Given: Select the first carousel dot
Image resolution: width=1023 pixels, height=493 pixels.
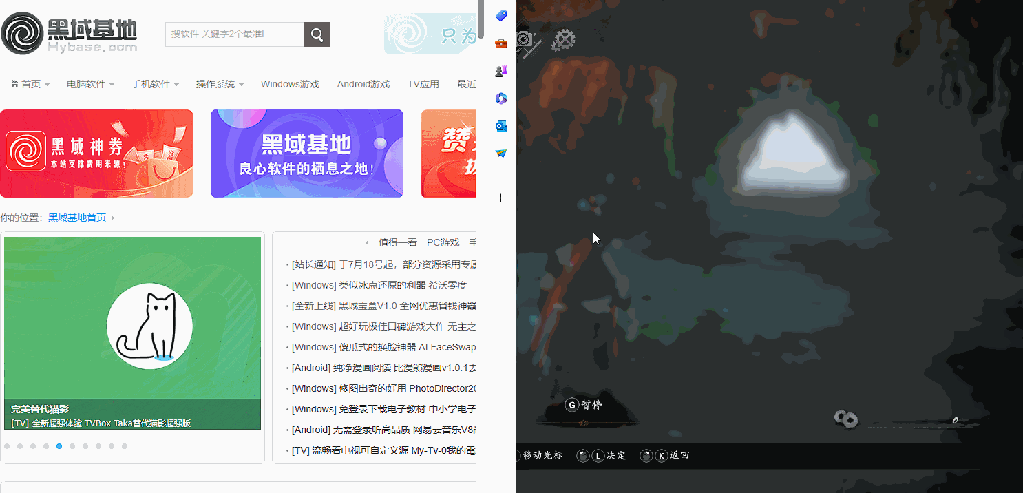Looking at the screenshot, I should click(7, 446).
